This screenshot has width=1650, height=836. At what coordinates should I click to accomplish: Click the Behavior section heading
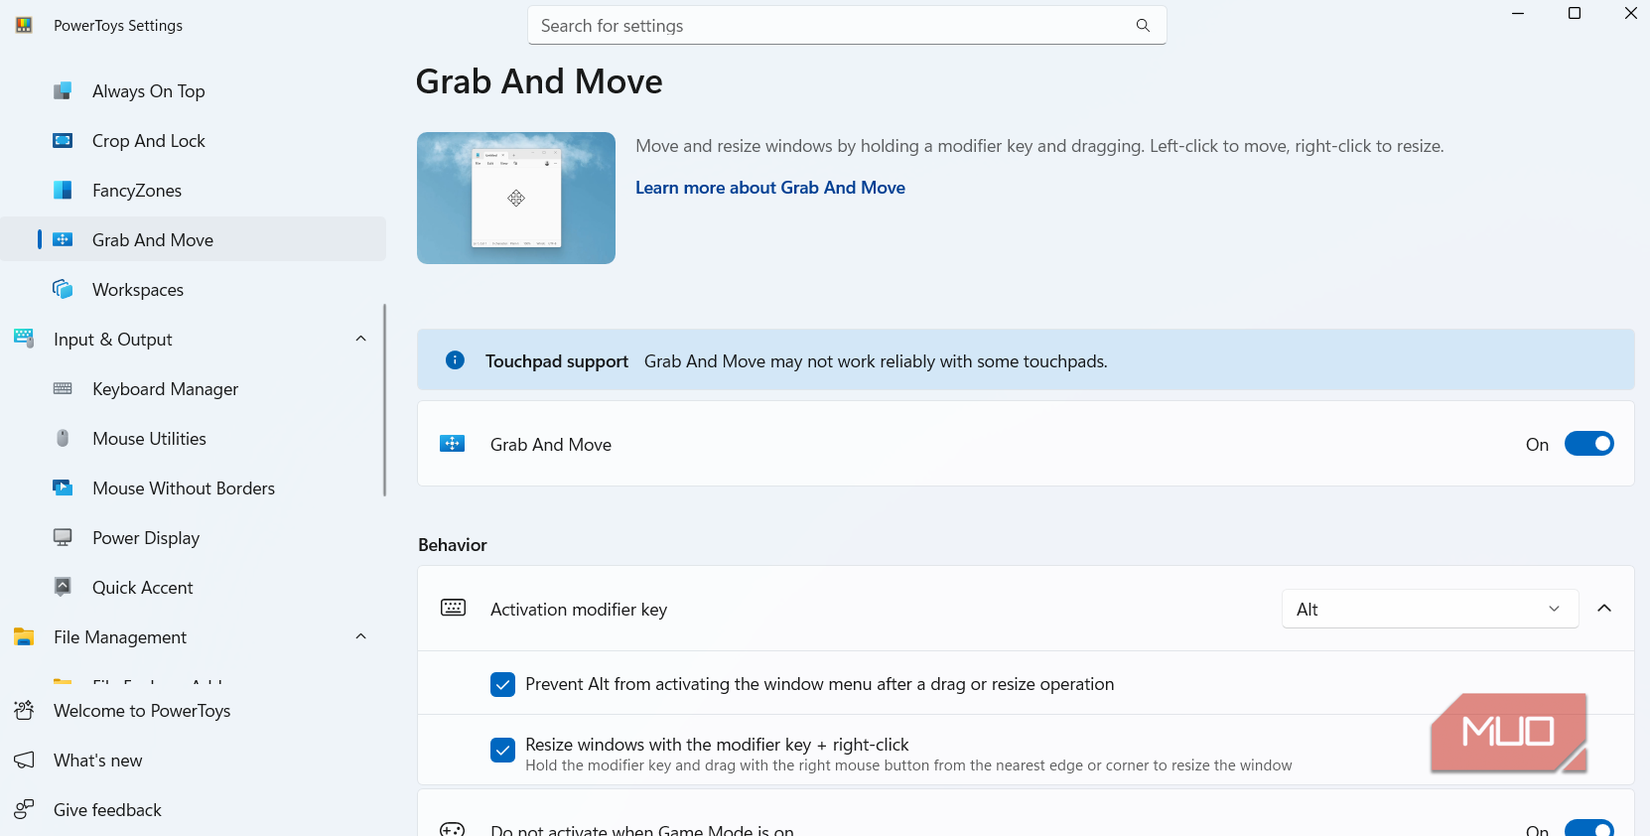(x=452, y=545)
